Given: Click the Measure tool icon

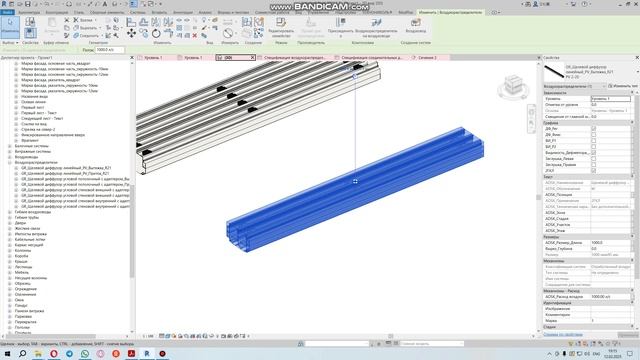Looking at the screenshot, I should [228, 33].
